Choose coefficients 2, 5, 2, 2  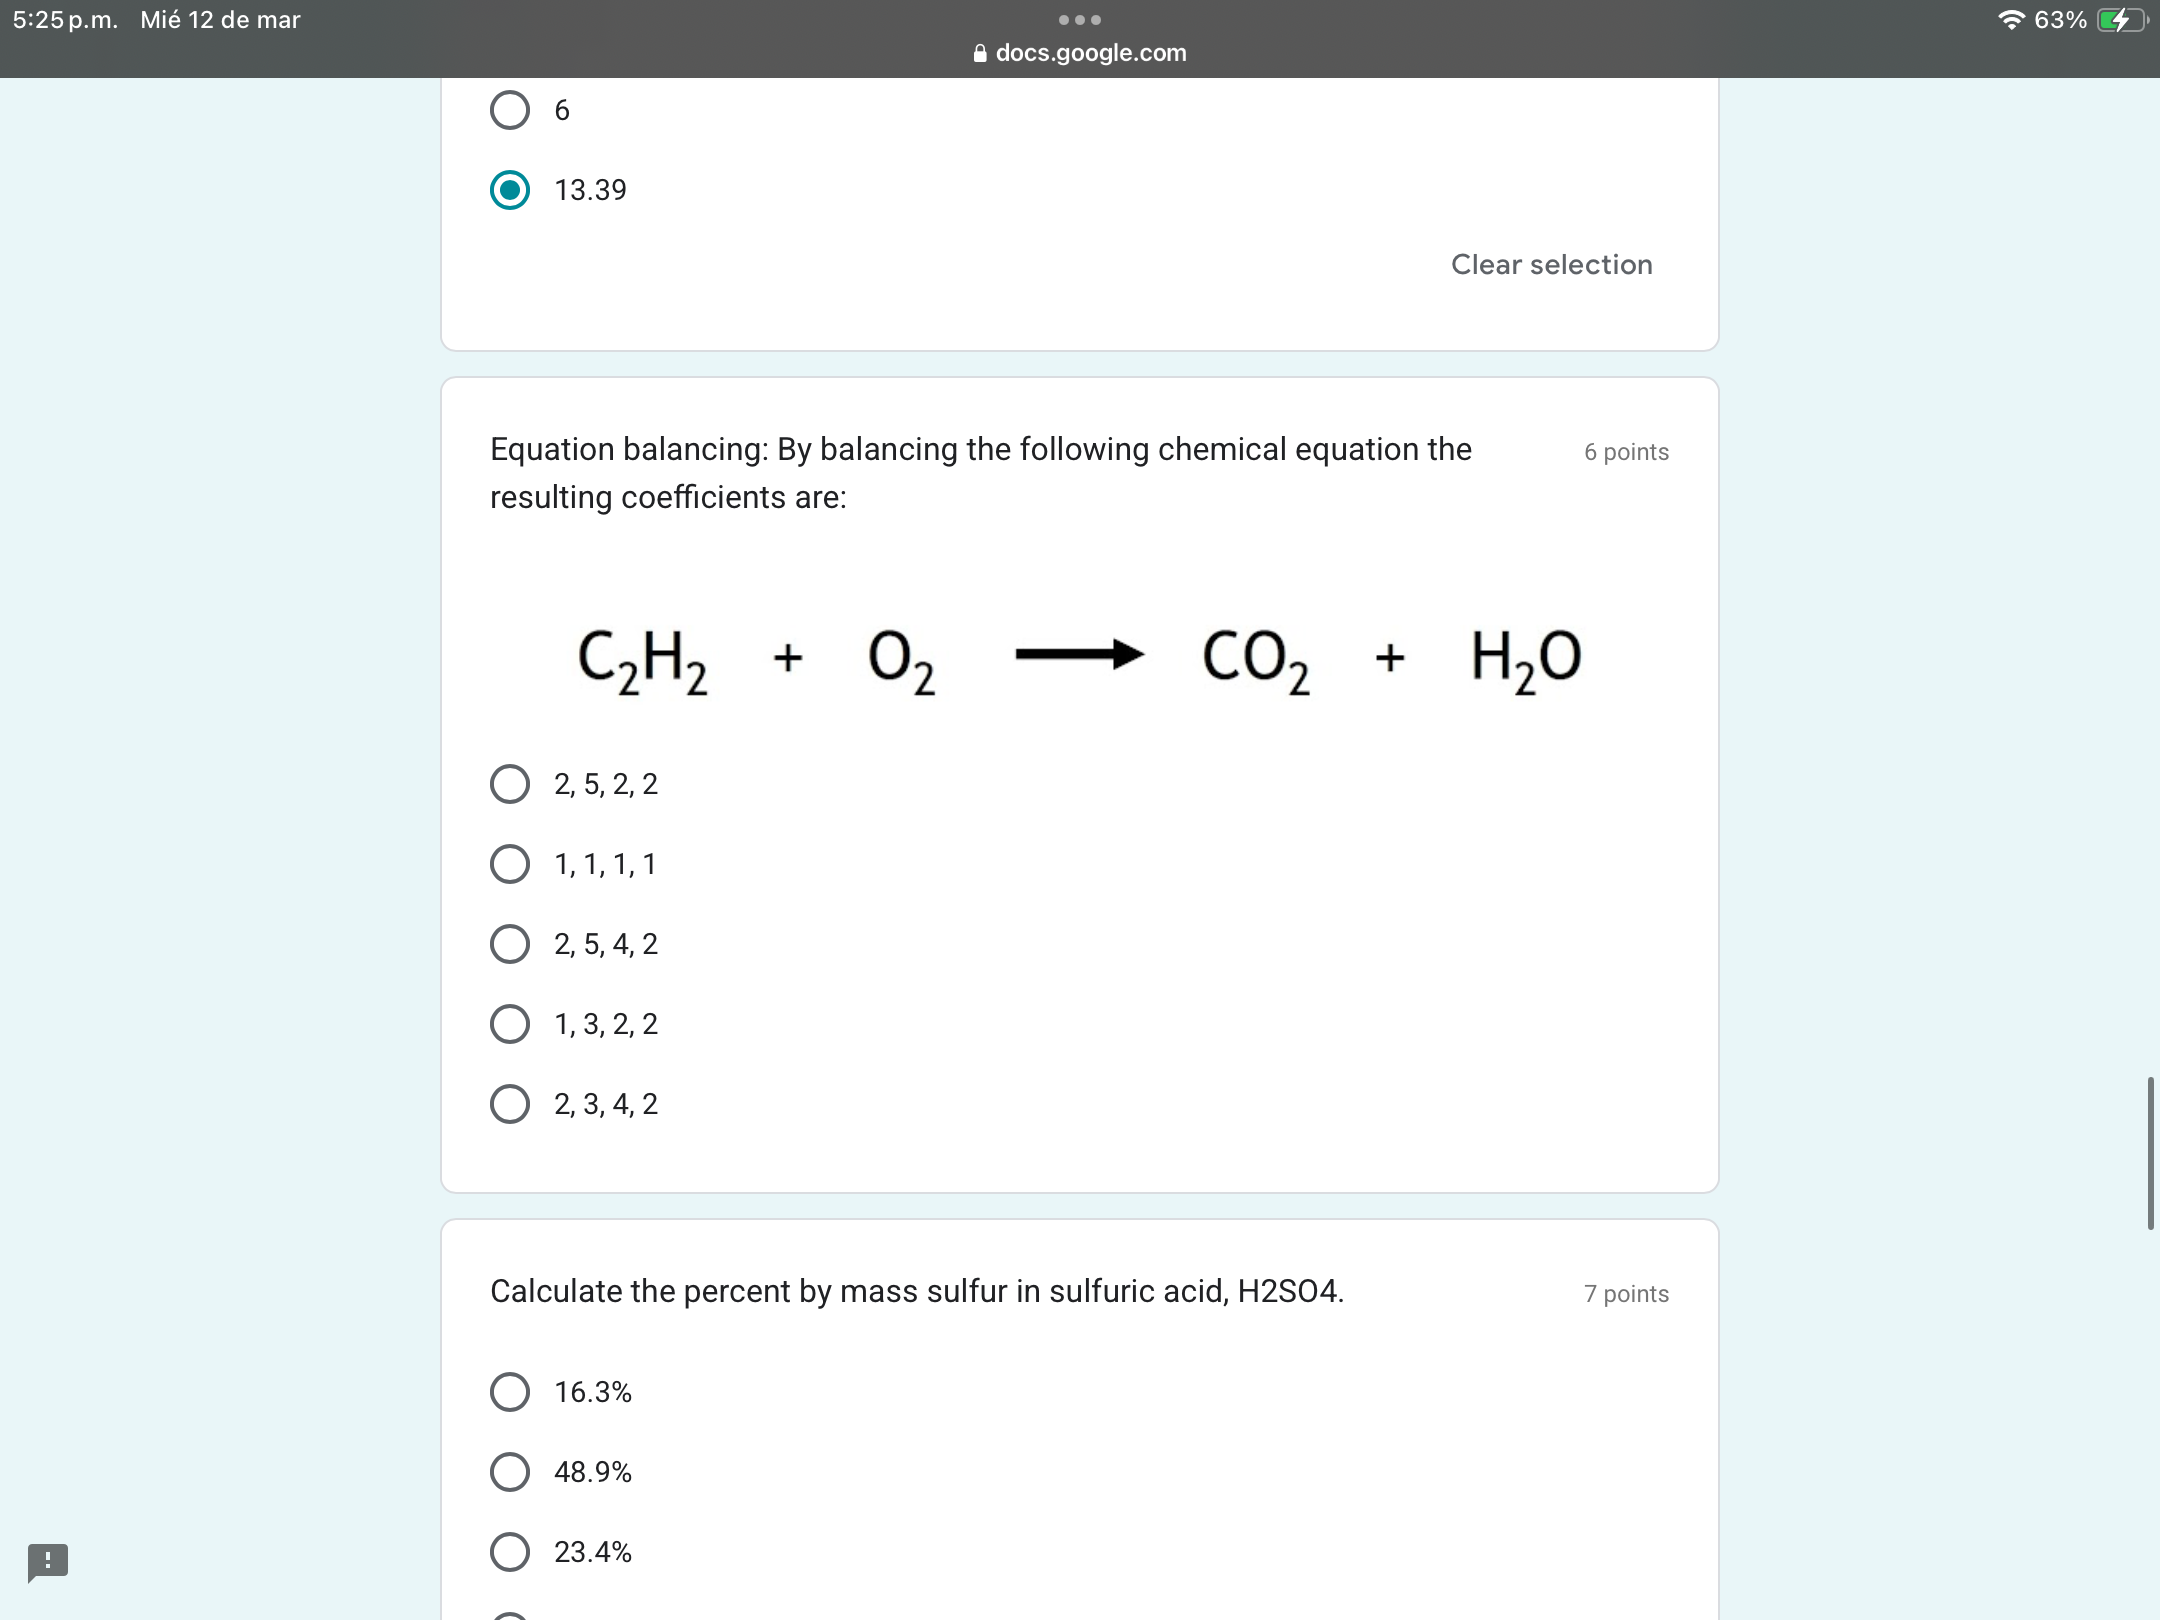(x=510, y=784)
